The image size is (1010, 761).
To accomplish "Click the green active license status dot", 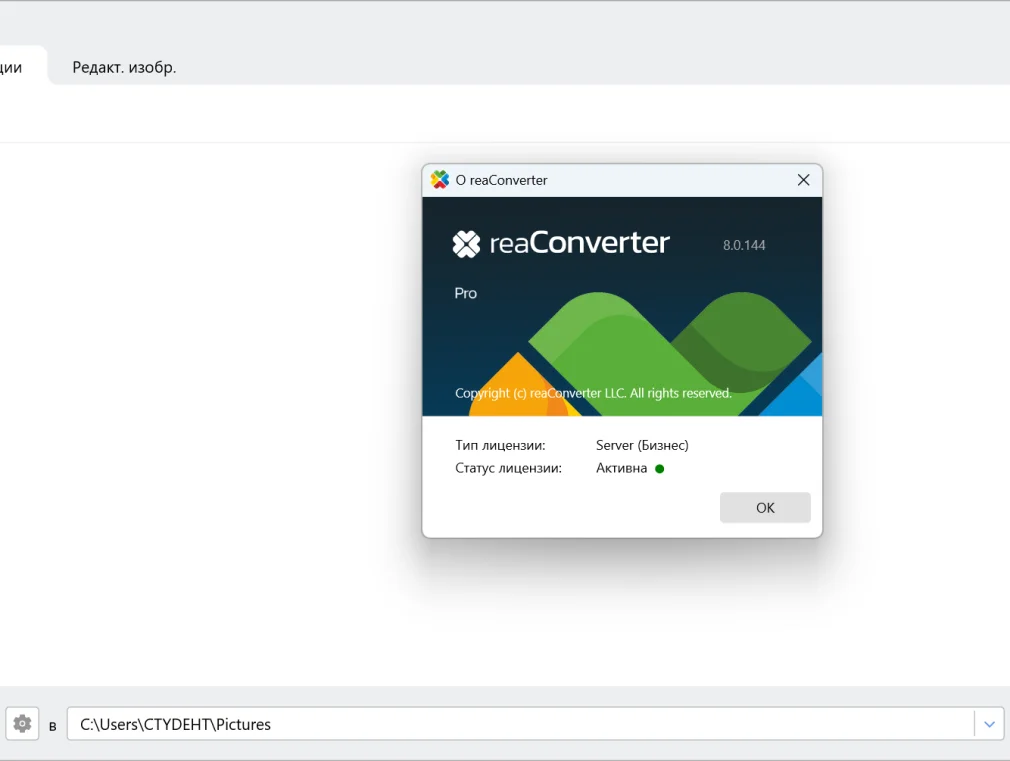I will click(x=660, y=468).
